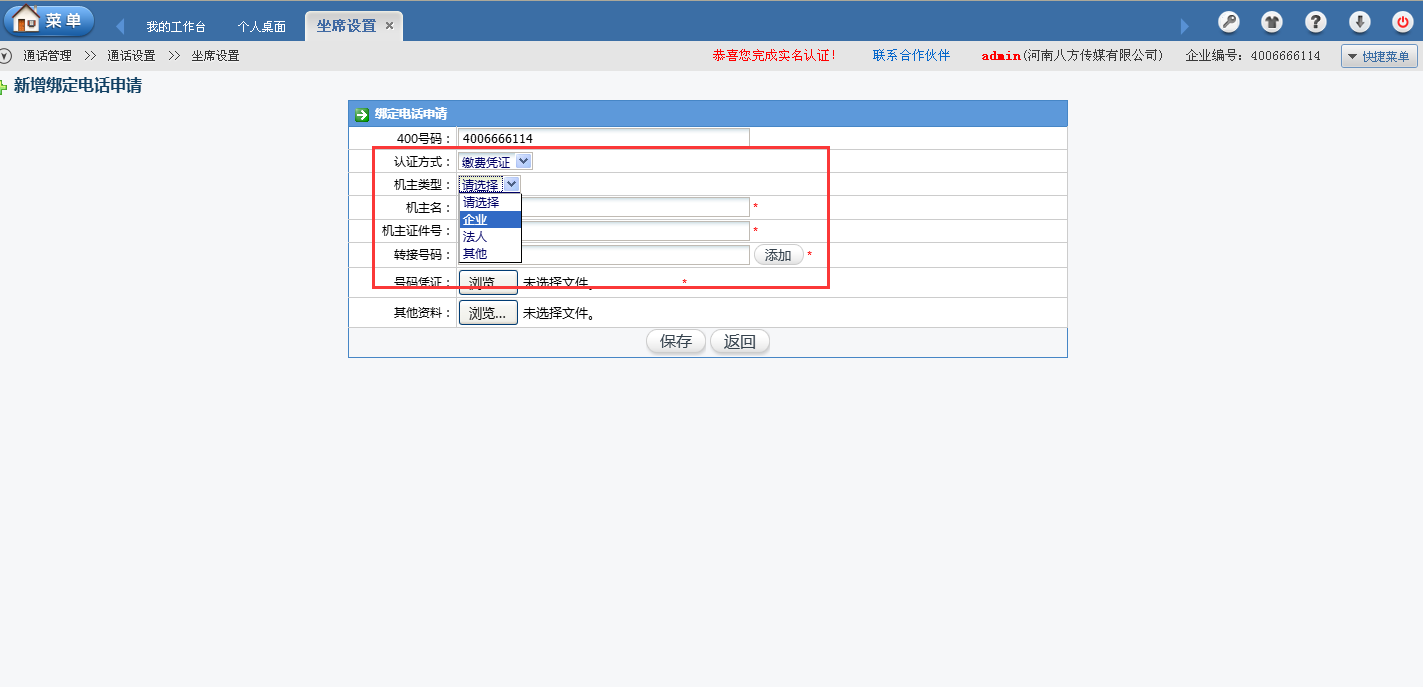Switch to the 我的工作台 tab
Image resolution: width=1423 pixels, height=687 pixels.
coord(176,27)
